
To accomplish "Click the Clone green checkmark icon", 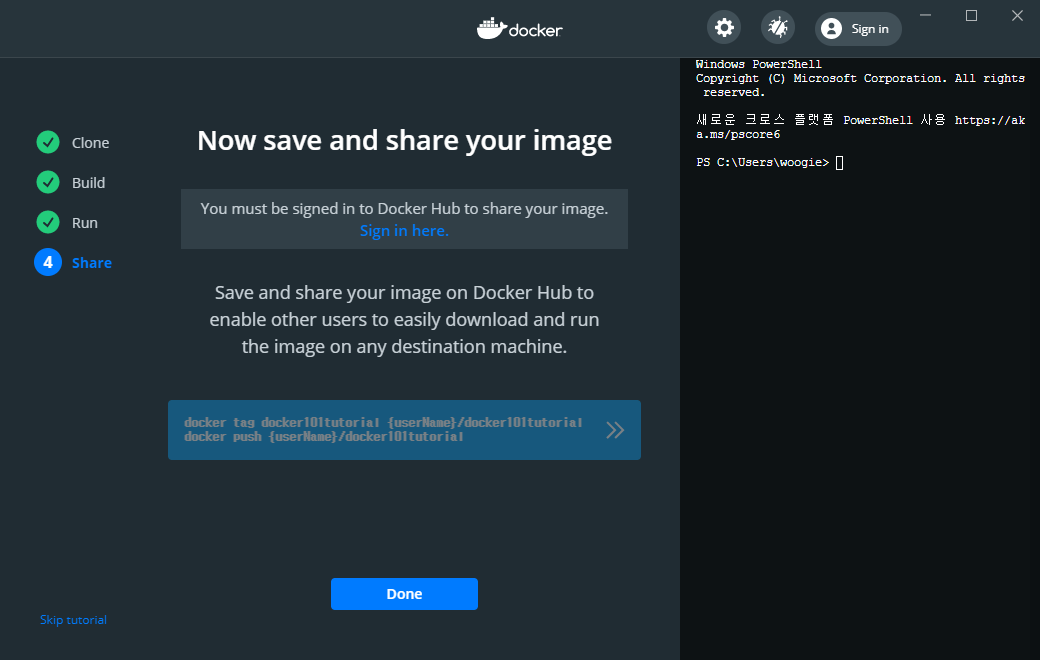I will (48, 142).
